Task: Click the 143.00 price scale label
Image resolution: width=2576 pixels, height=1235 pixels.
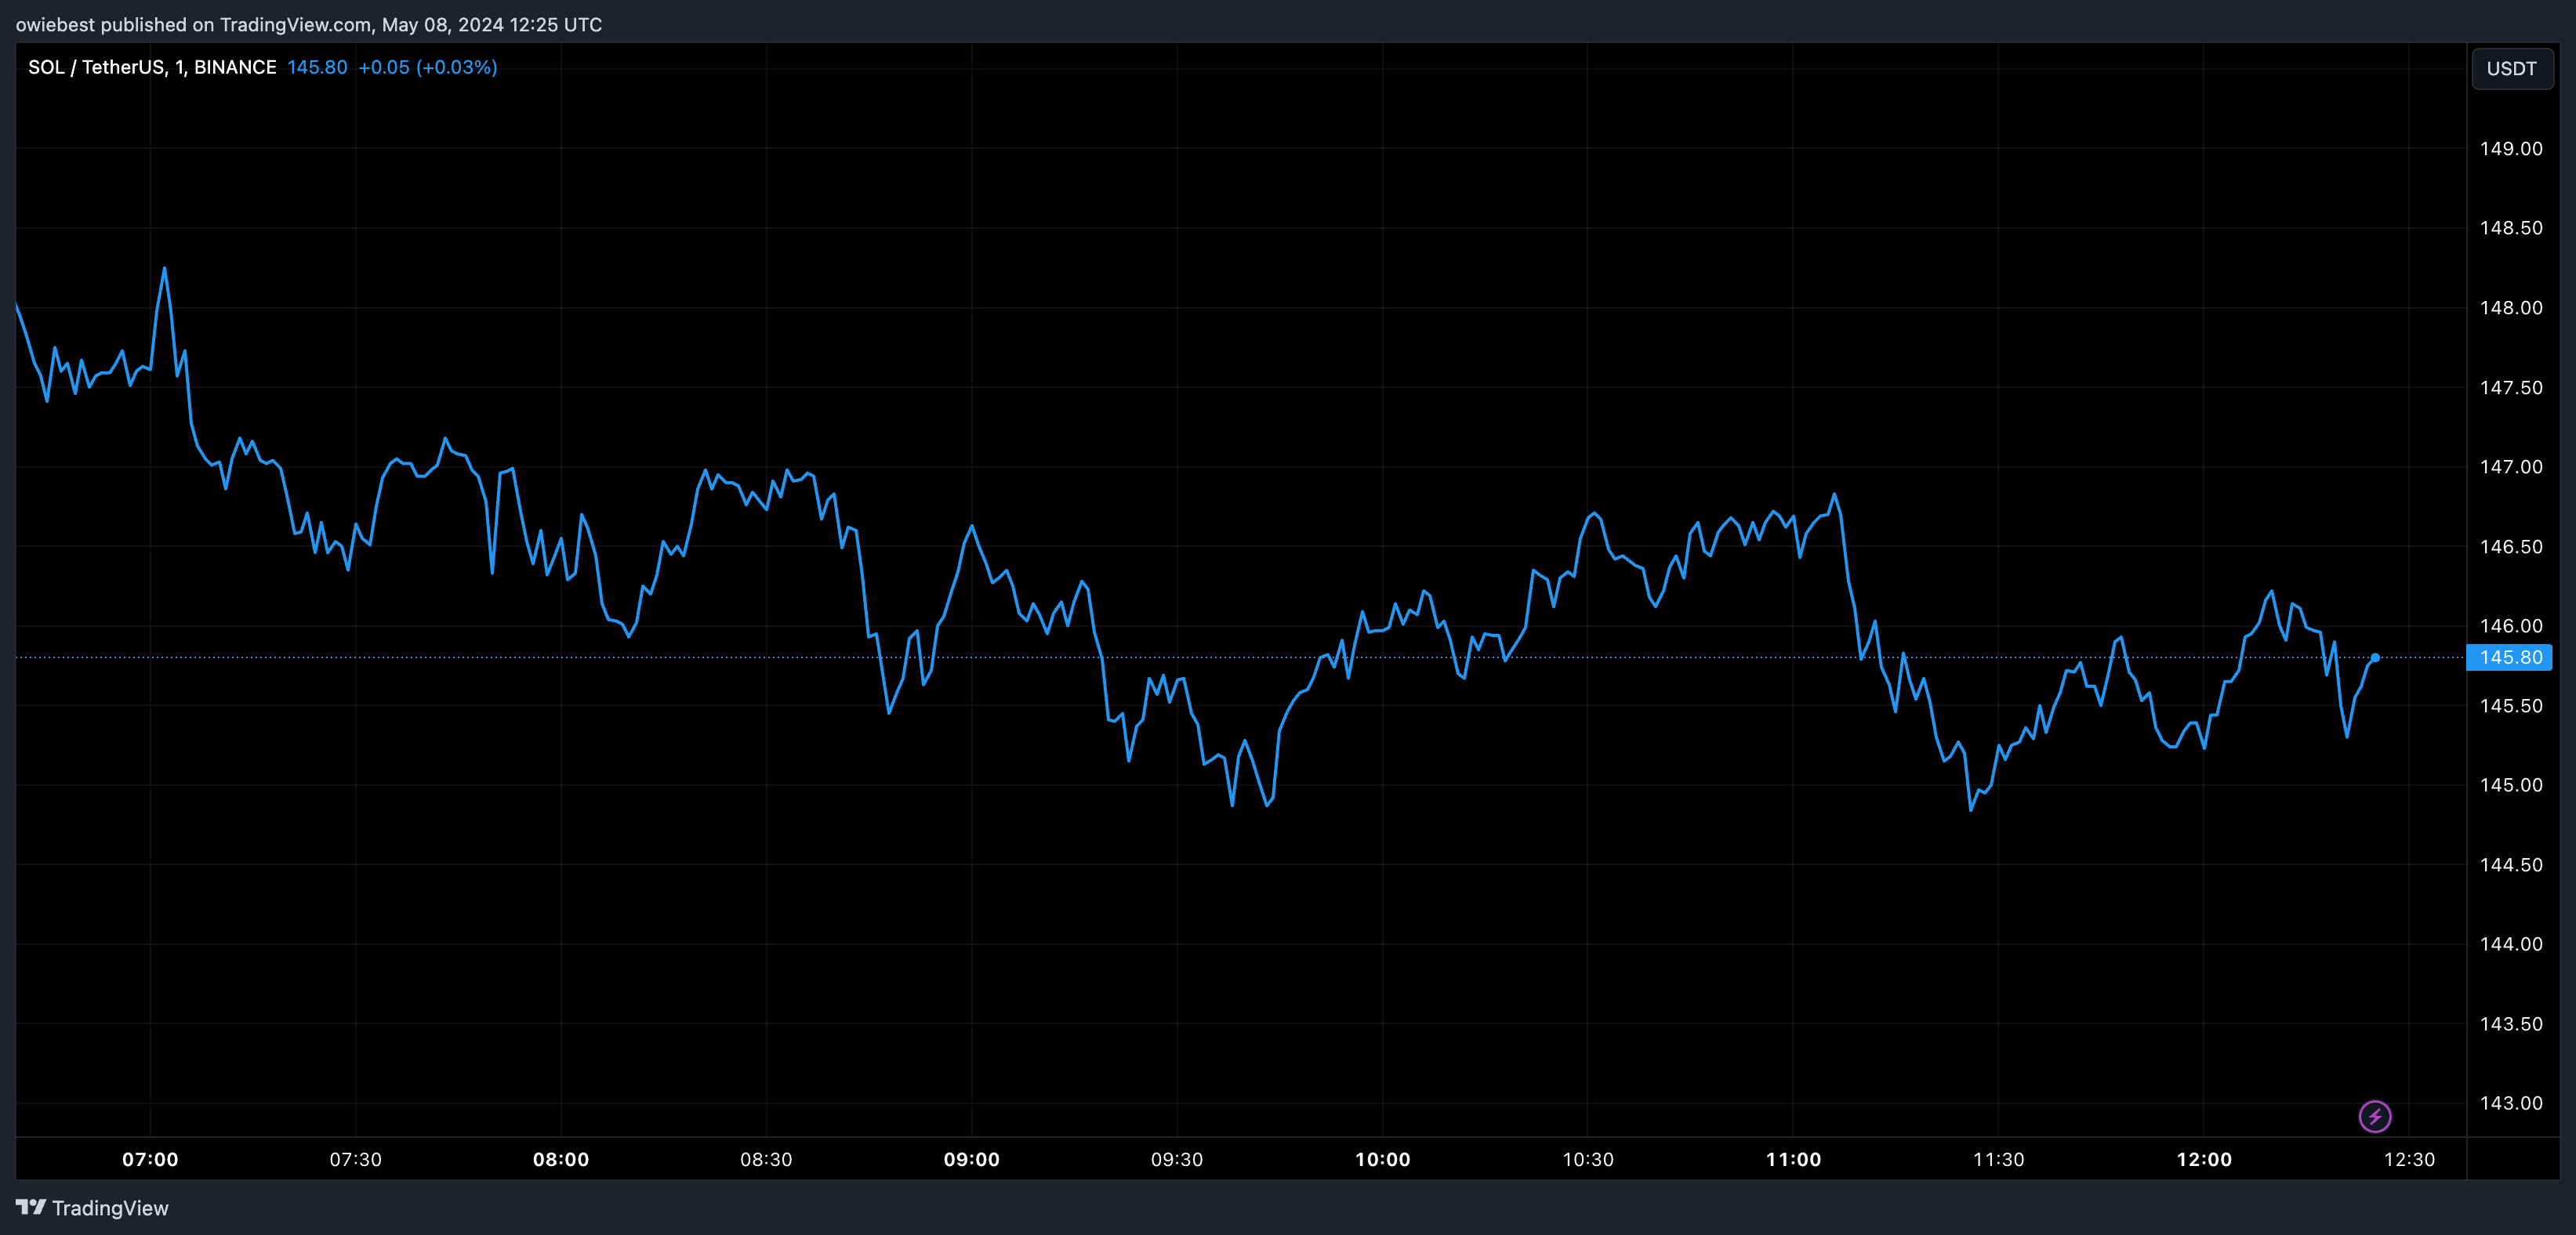Action: coord(2510,1103)
